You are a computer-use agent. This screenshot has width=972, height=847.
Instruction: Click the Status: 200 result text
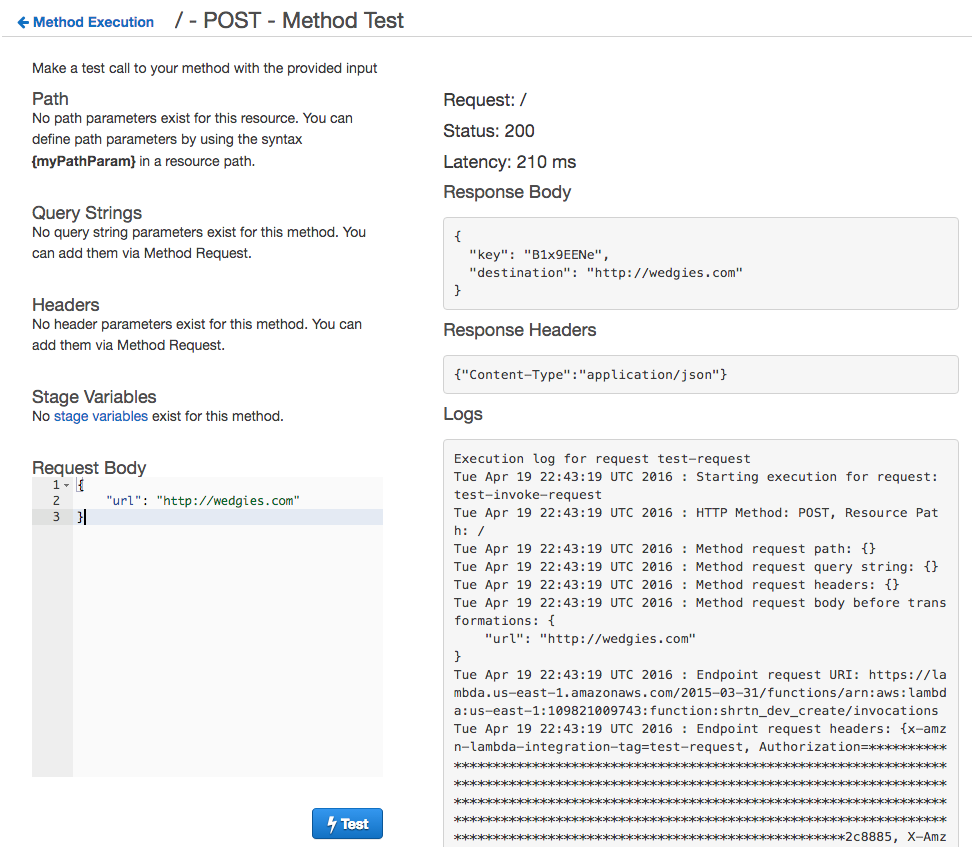point(488,130)
